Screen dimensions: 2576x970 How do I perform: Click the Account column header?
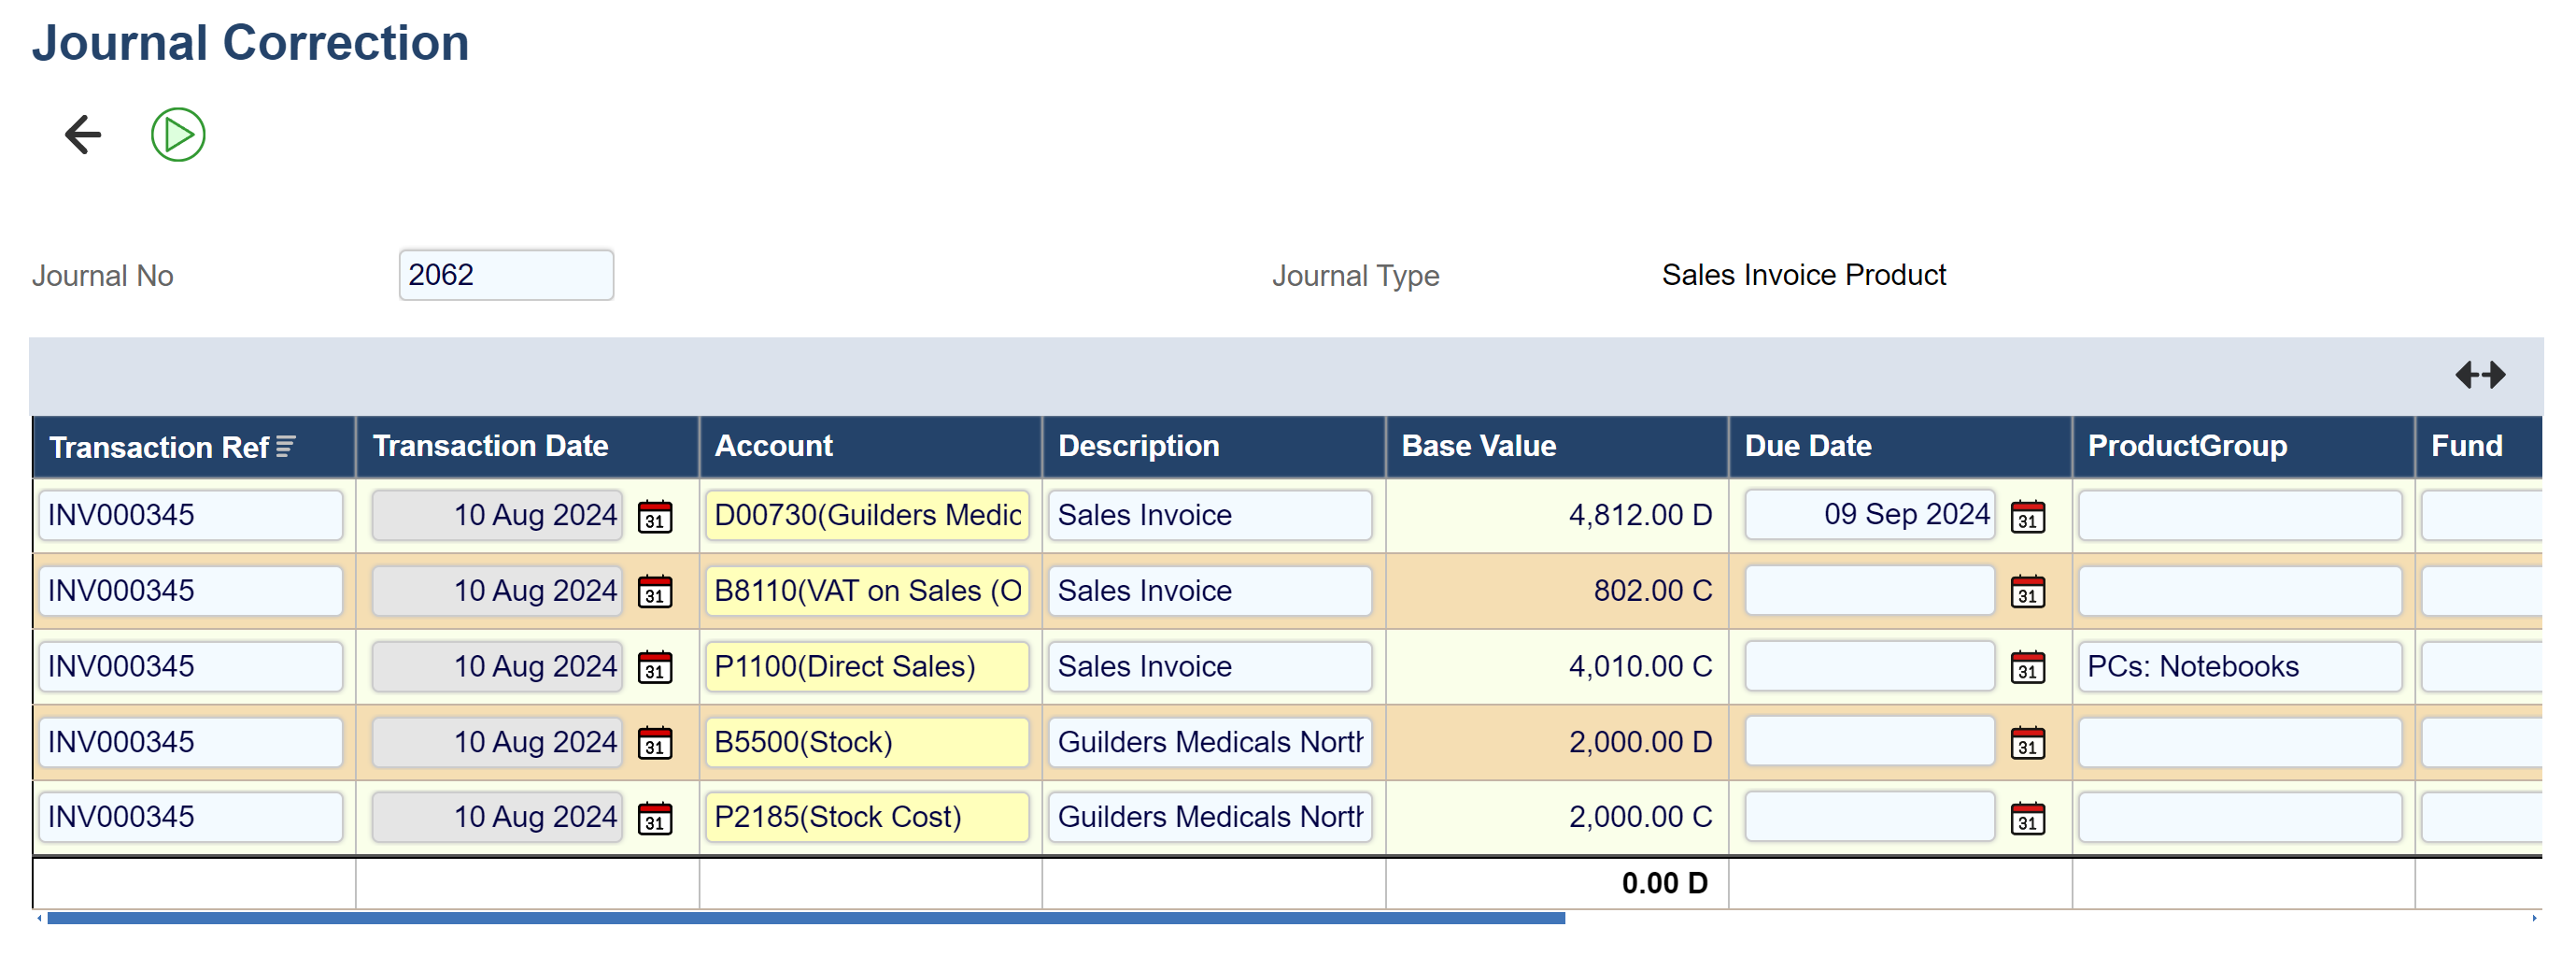pos(773,446)
